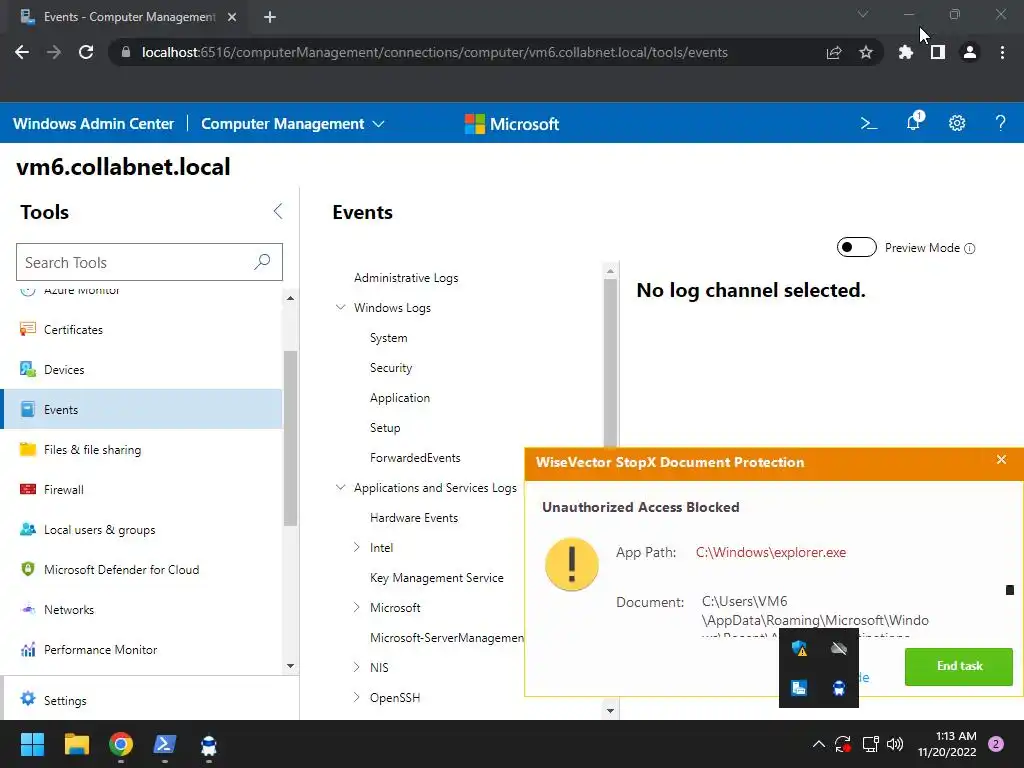Click the Settings gear icon in Tools pane
This screenshot has height=768, width=1024.
(x=27, y=699)
